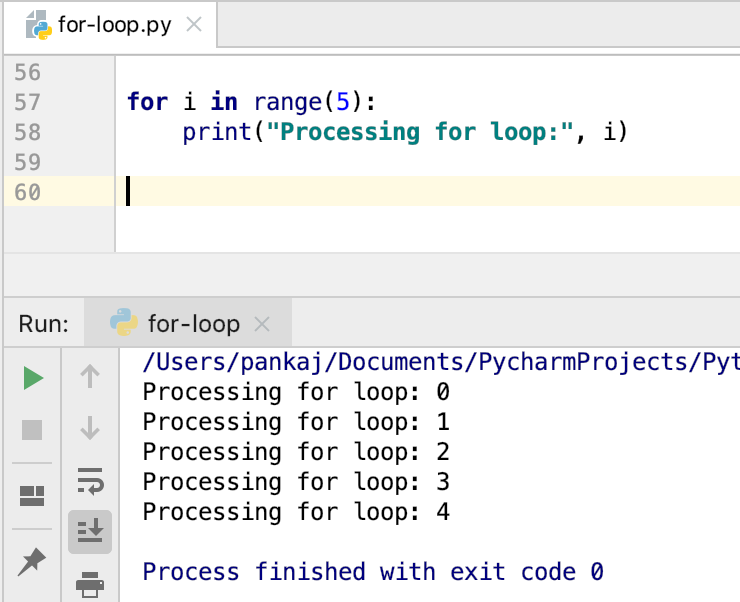Click the Python icon on Run tab
The height and width of the screenshot is (602, 740).
(124, 322)
